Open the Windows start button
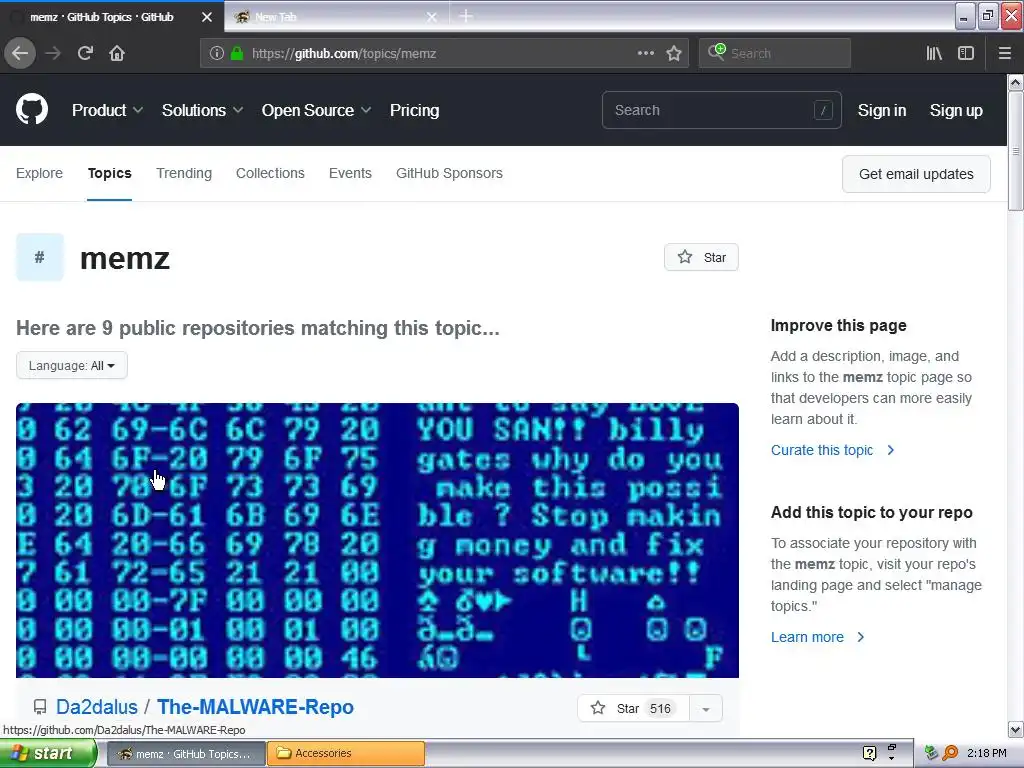 tap(48, 753)
